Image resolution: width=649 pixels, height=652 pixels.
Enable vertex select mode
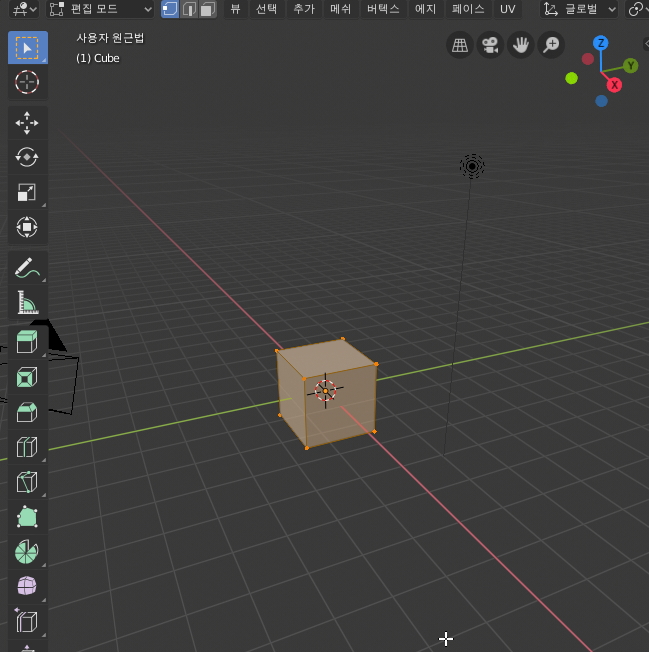tap(170, 9)
